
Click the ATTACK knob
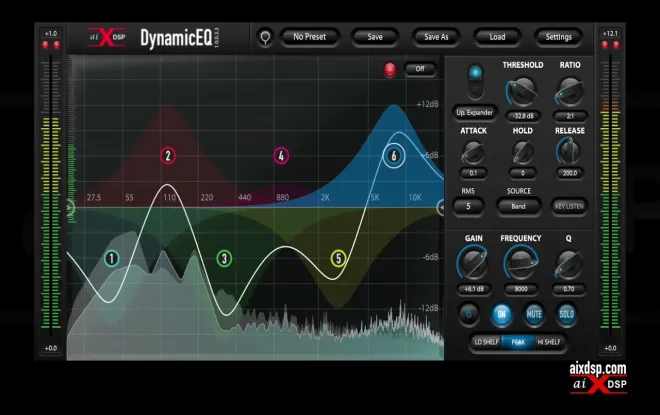[x=473, y=152]
